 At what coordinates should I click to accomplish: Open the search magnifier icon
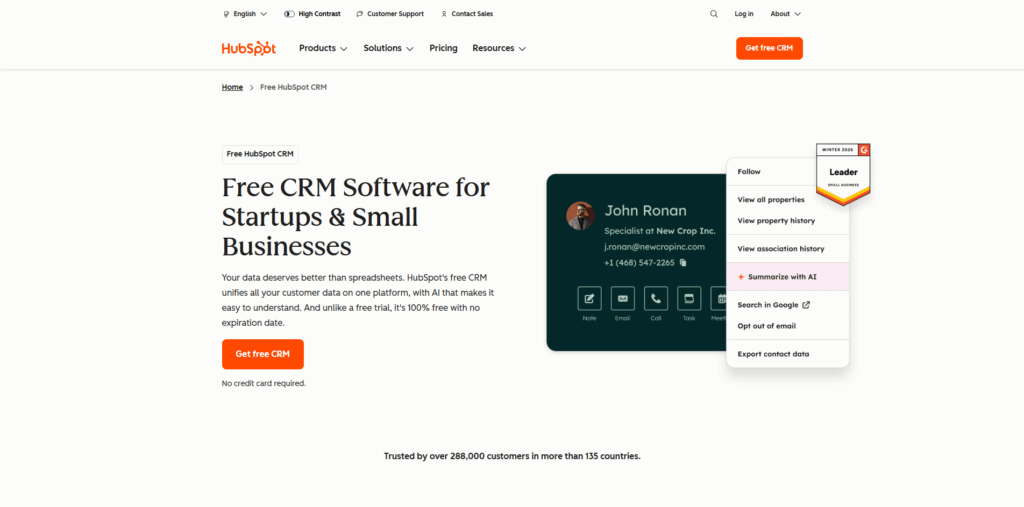pyautogui.click(x=714, y=14)
